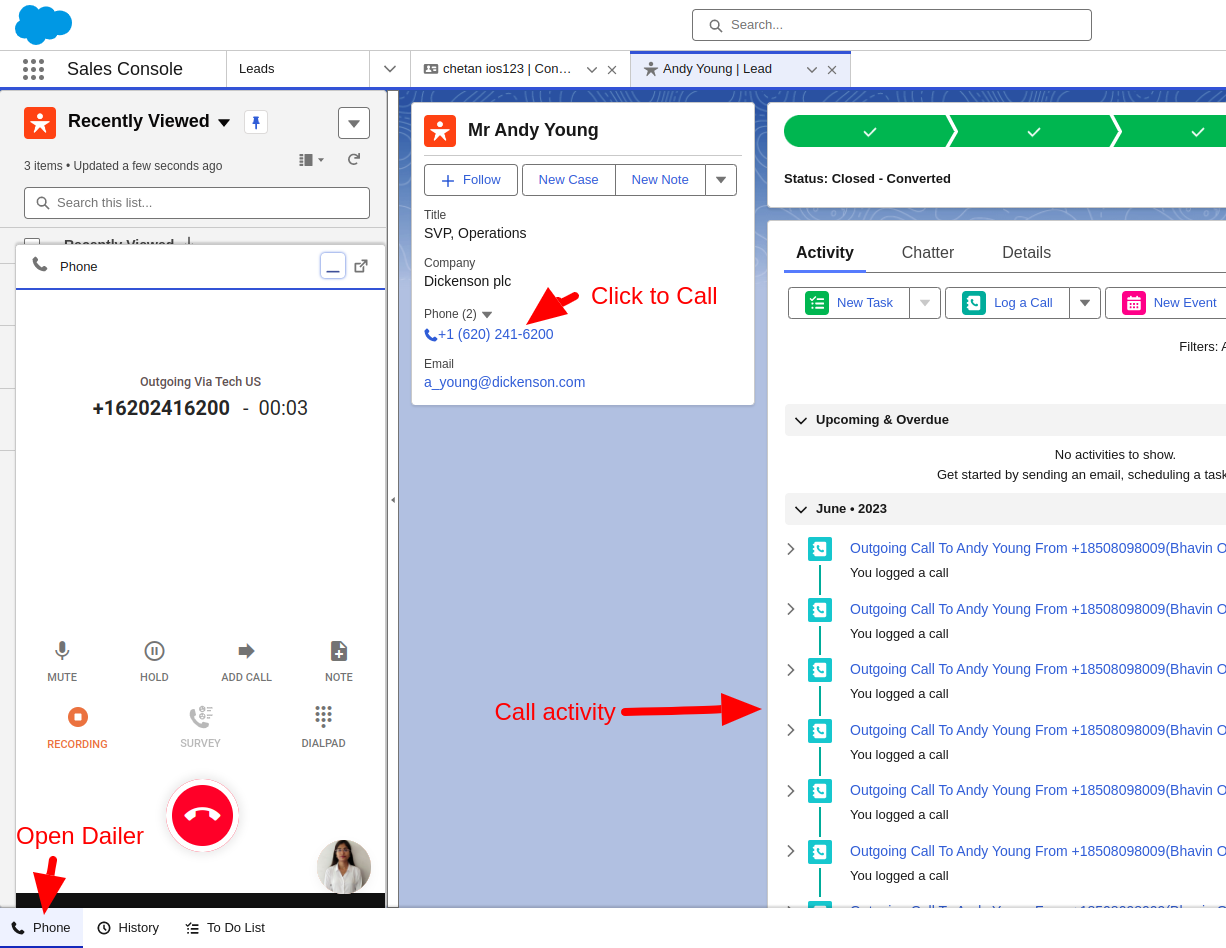Click Add Call in the dialer

click(x=246, y=662)
